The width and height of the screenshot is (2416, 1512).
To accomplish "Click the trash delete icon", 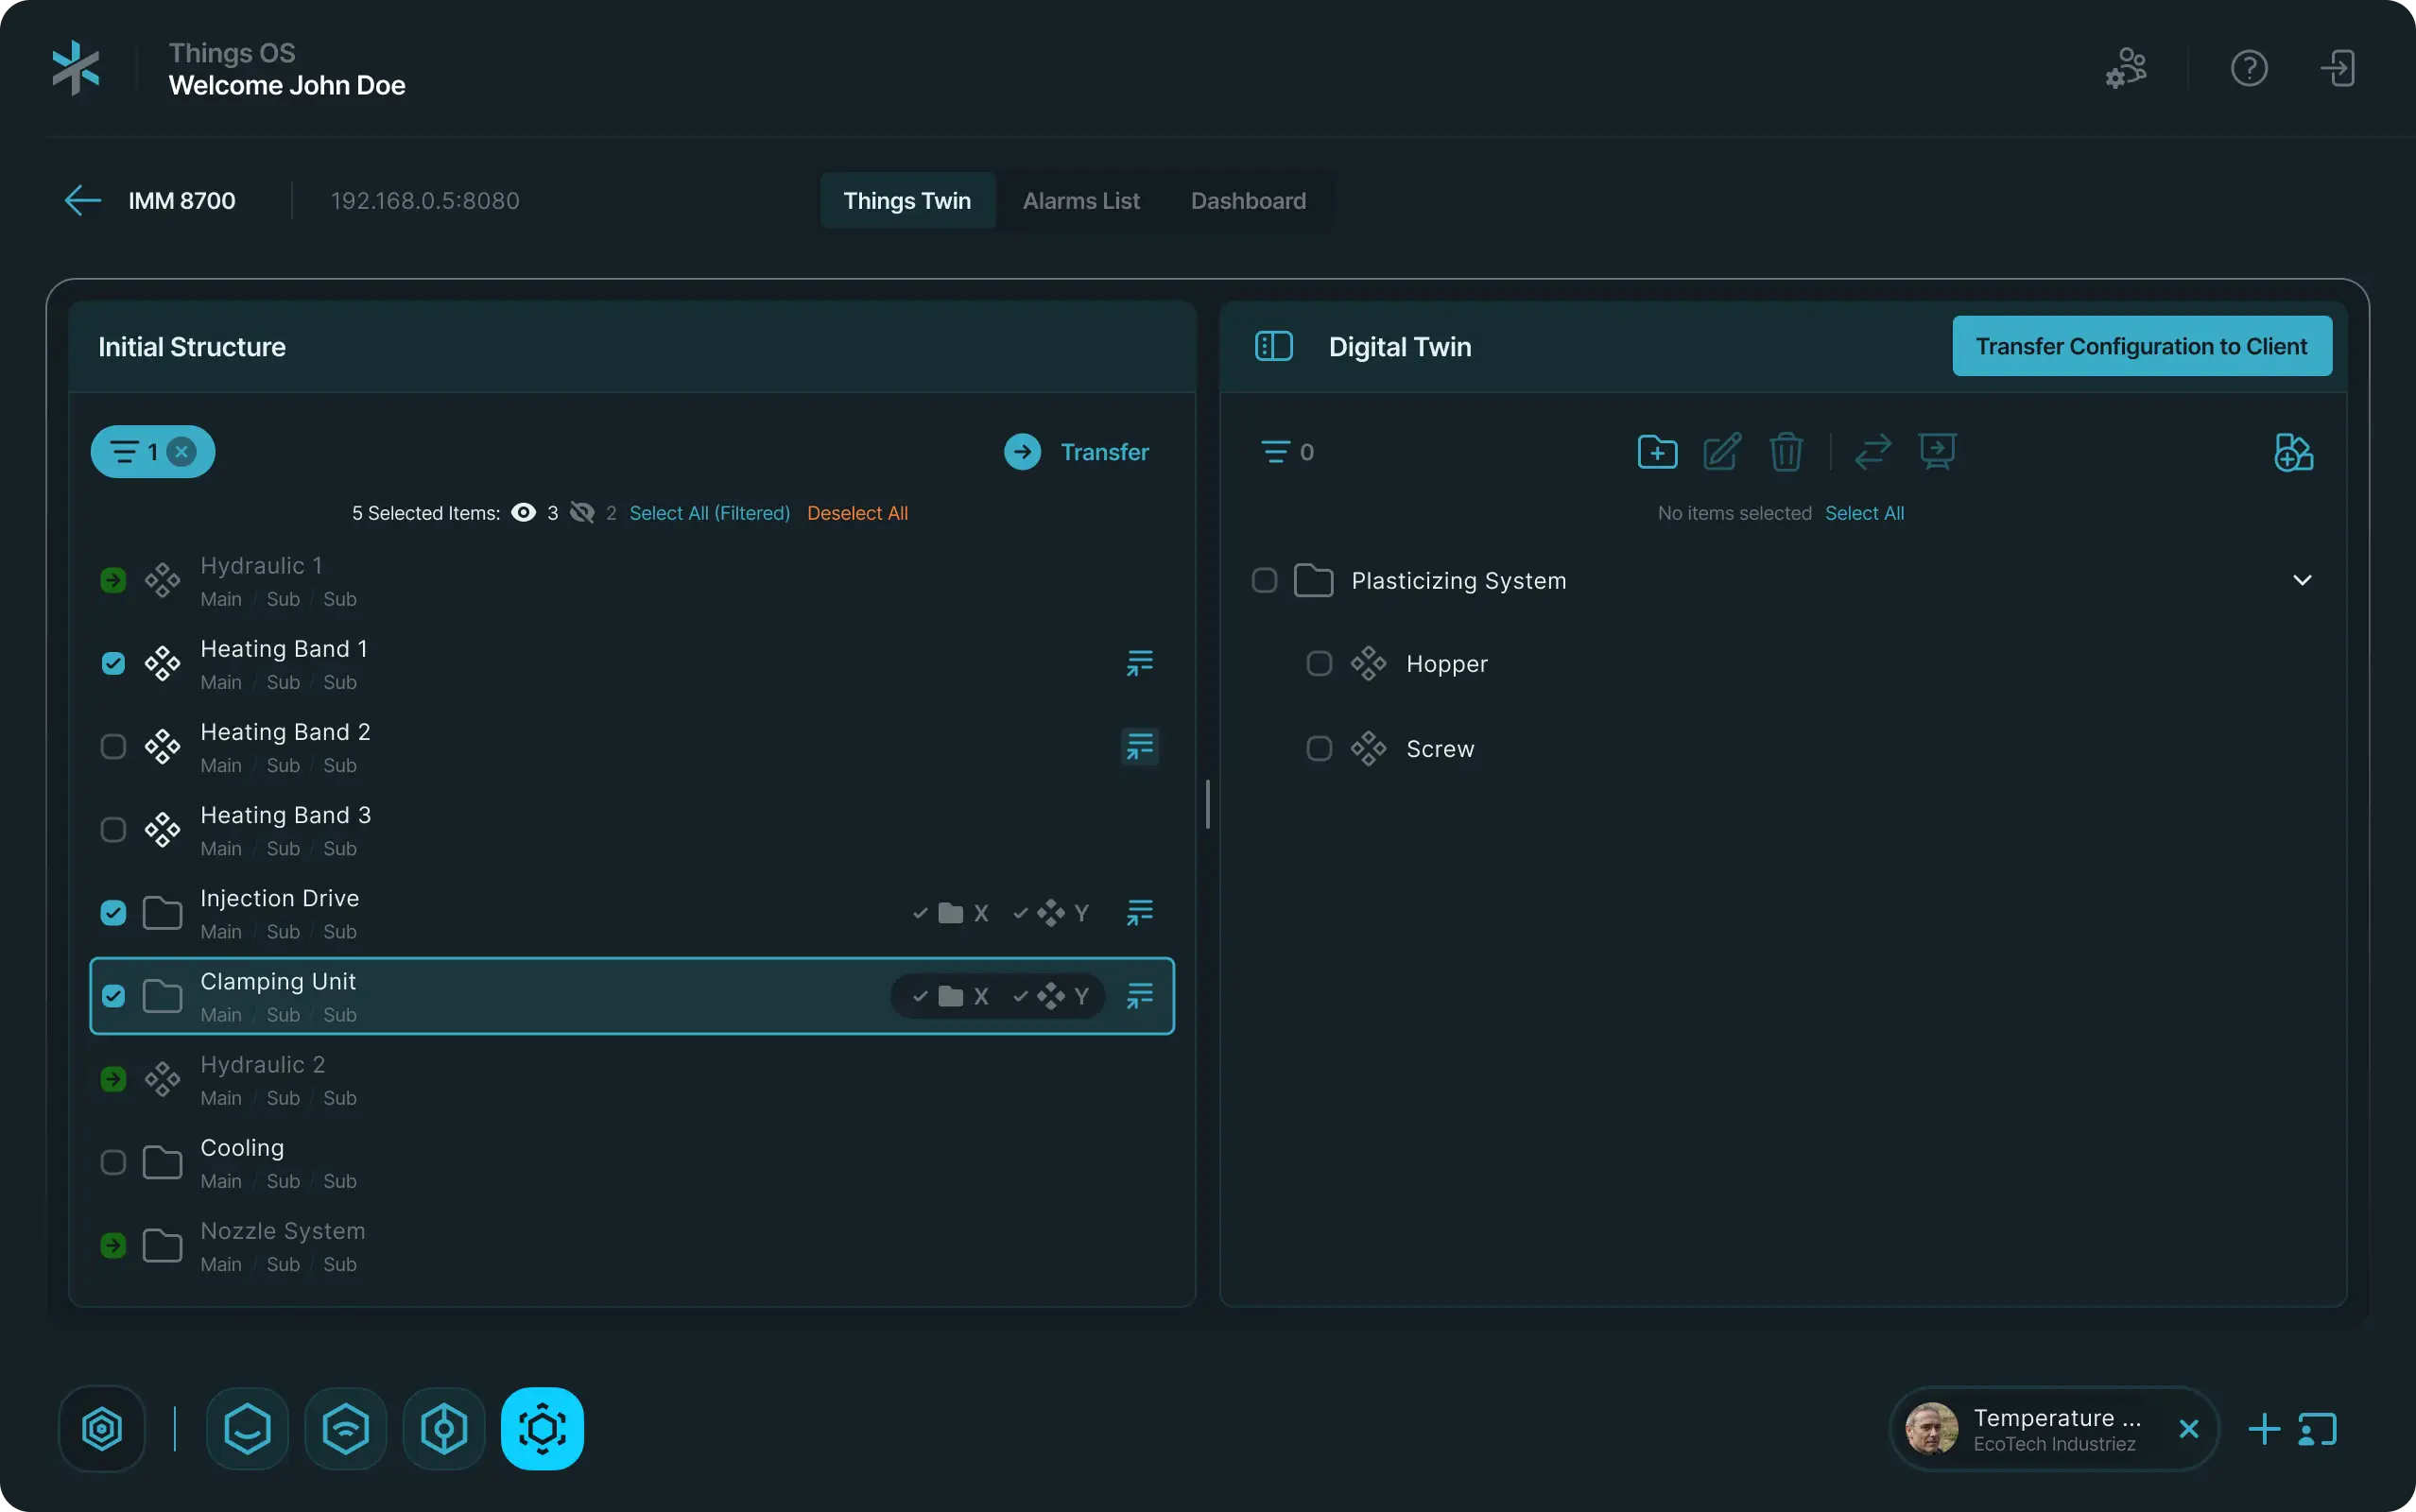I will tap(1786, 452).
